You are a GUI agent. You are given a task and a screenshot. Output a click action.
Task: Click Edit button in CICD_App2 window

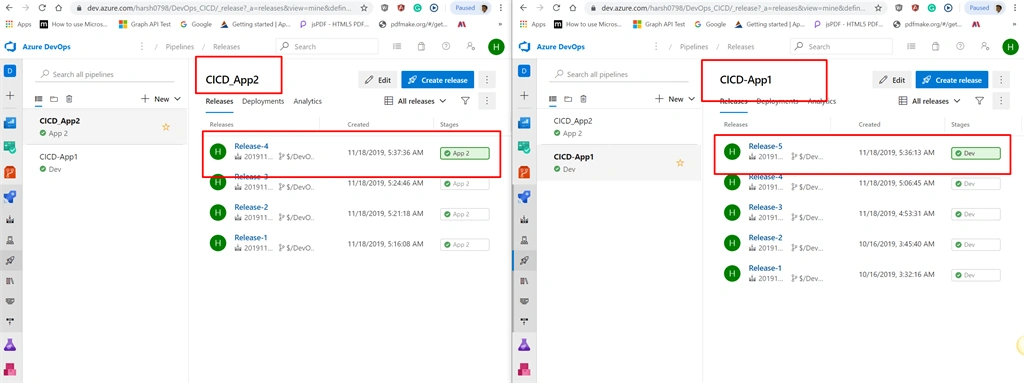coord(378,80)
